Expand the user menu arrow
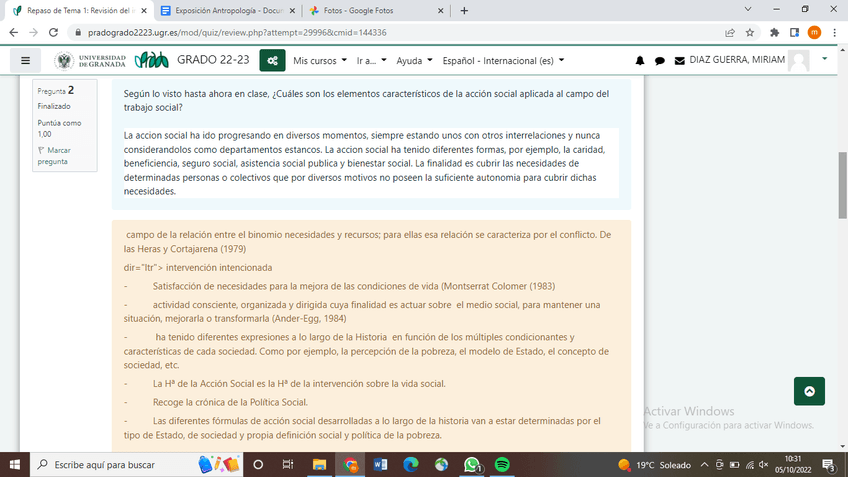The width and height of the screenshot is (848, 477). (824, 58)
